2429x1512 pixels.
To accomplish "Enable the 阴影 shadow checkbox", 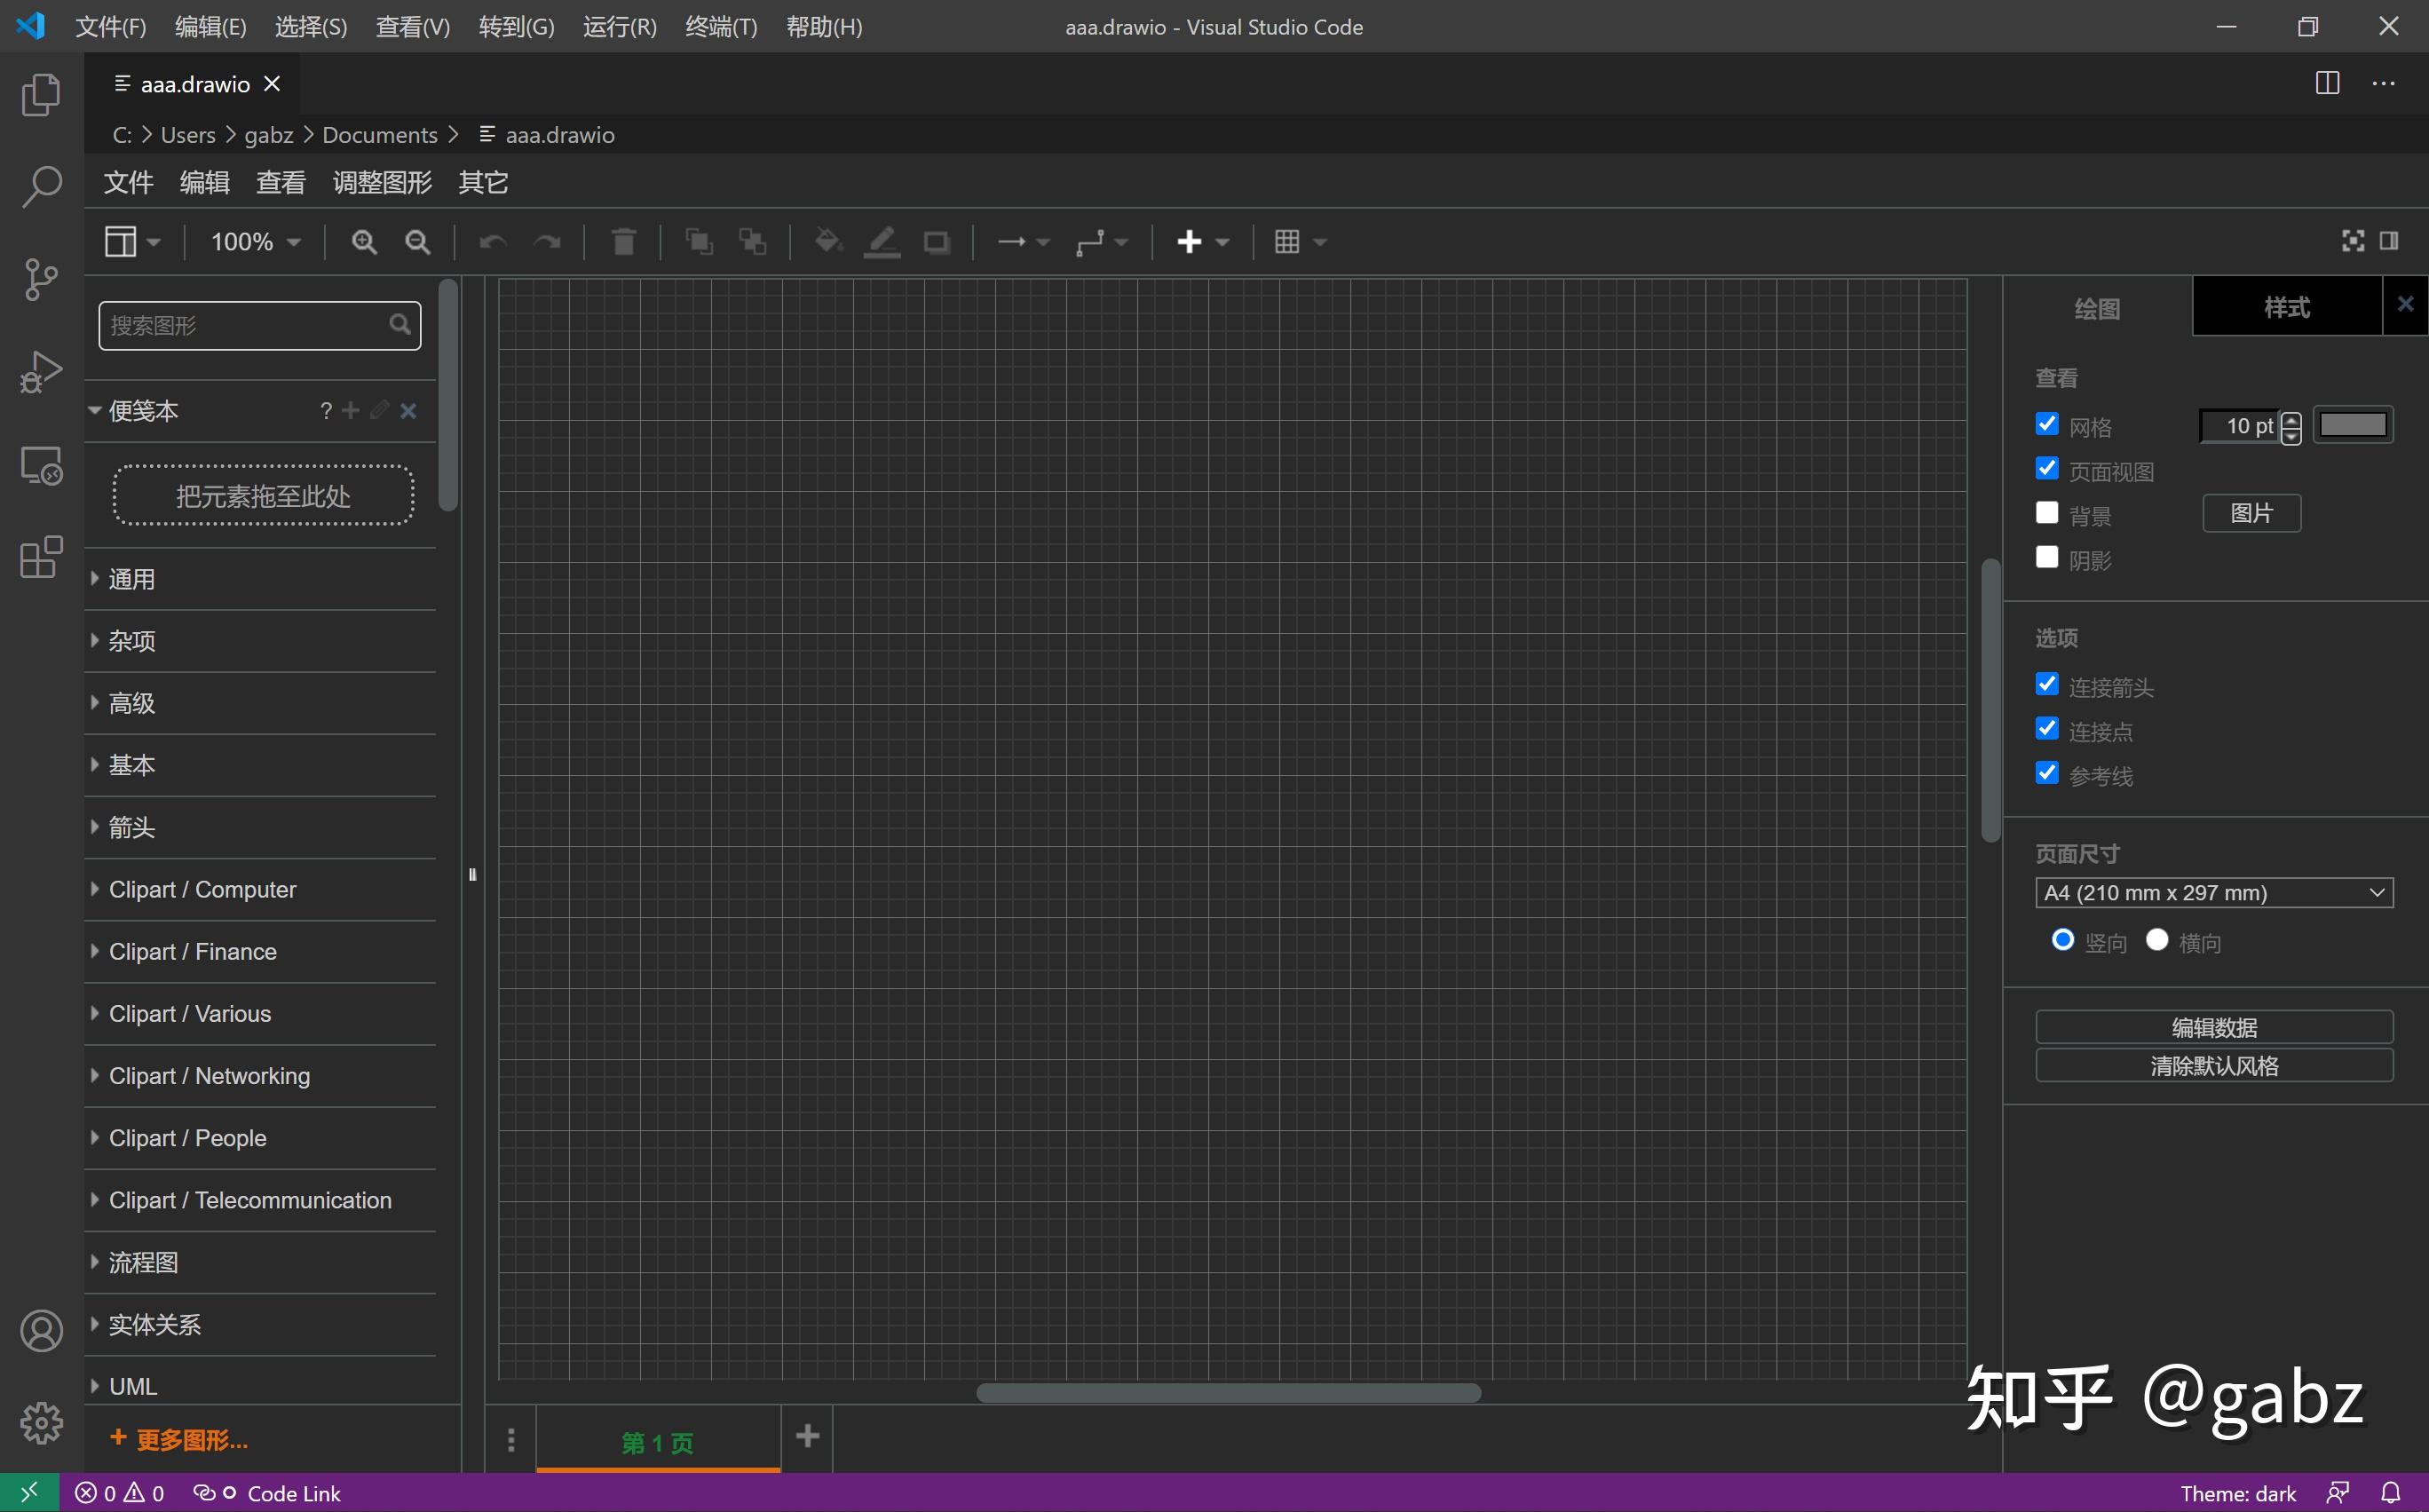I will coord(2047,556).
